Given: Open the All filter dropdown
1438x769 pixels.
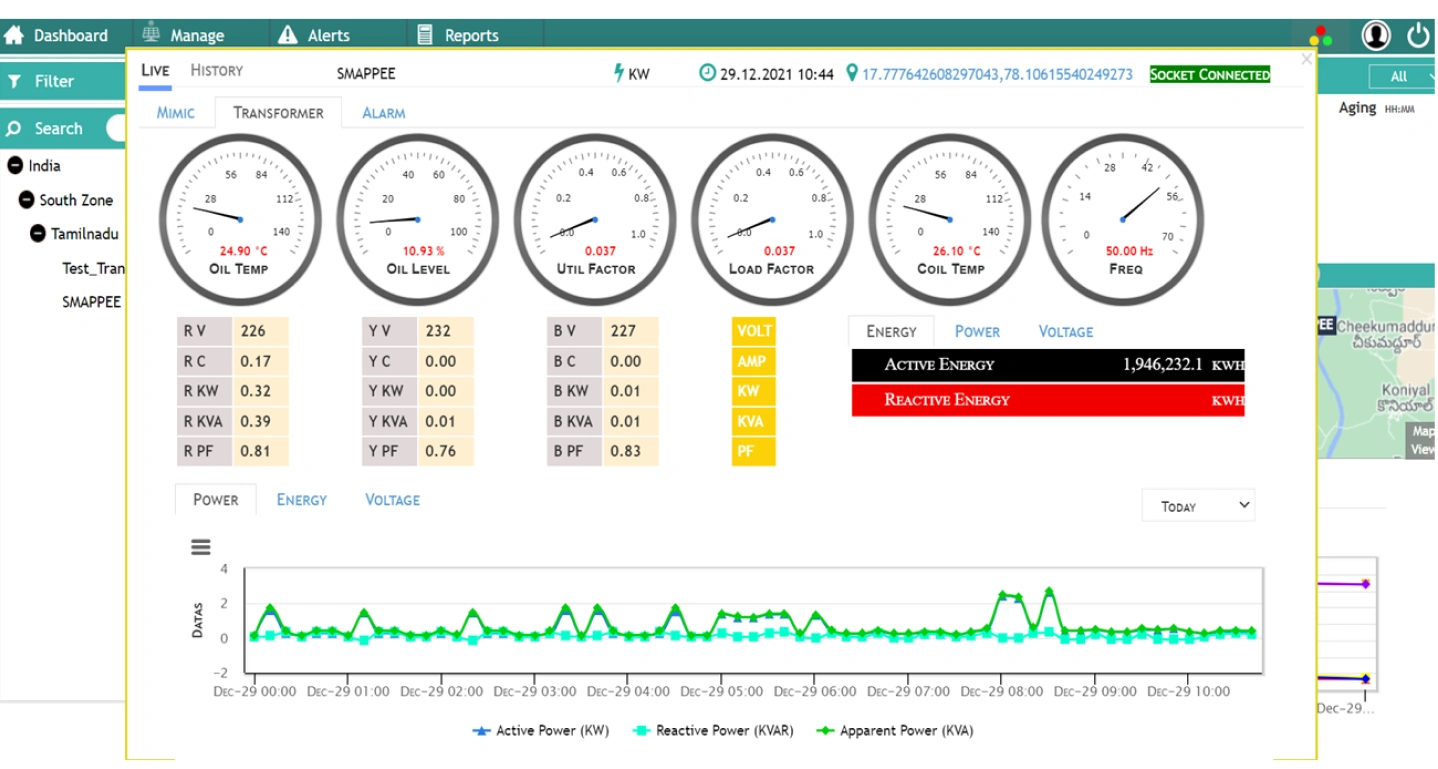Looking at the screenshot, I should coord(1399,76).
